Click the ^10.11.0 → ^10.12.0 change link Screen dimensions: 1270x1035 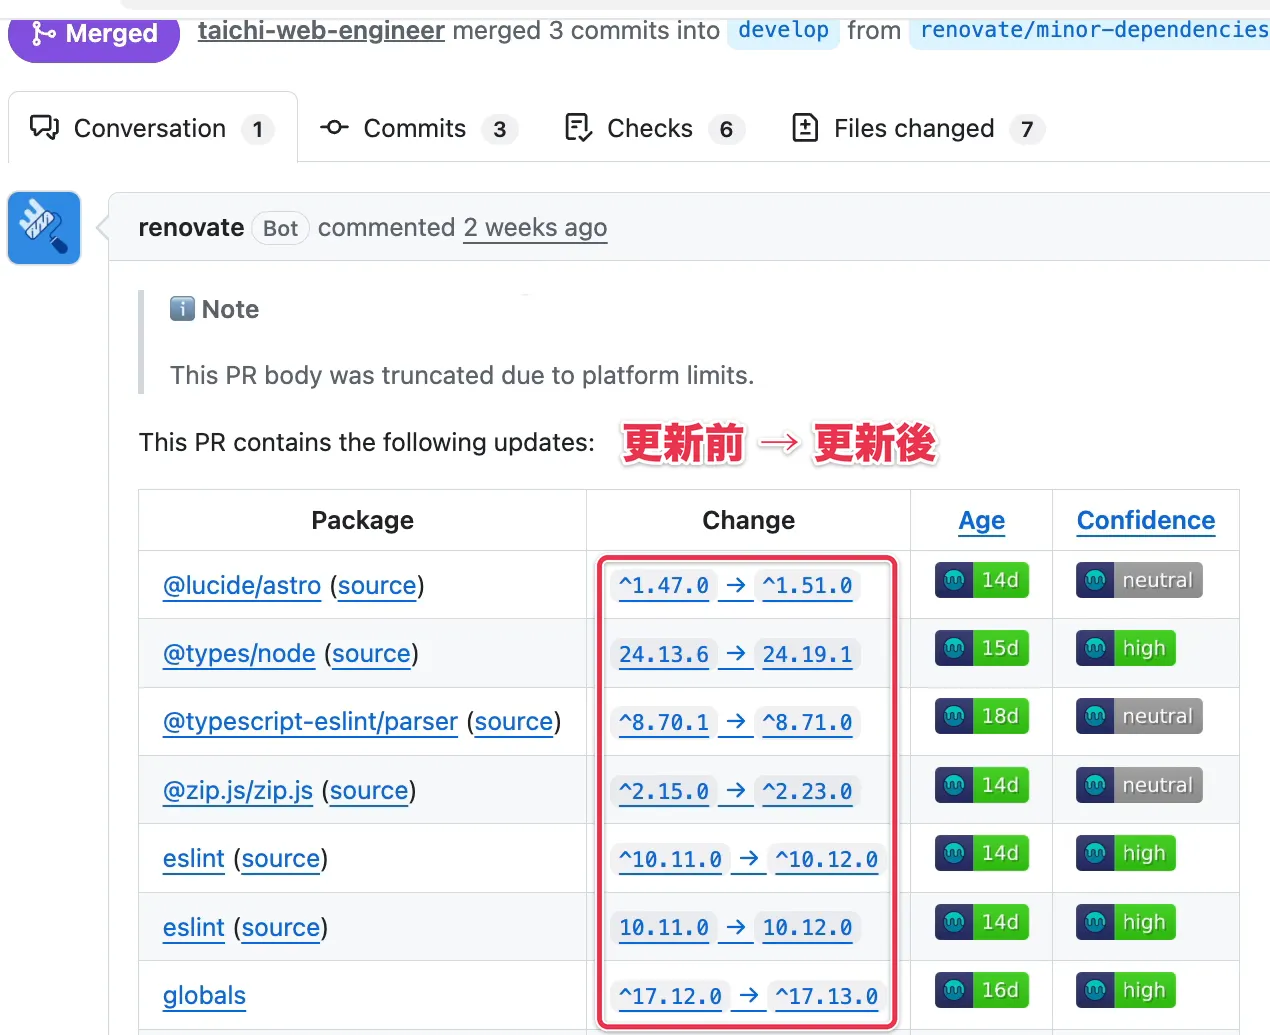[x=748, y=859]
